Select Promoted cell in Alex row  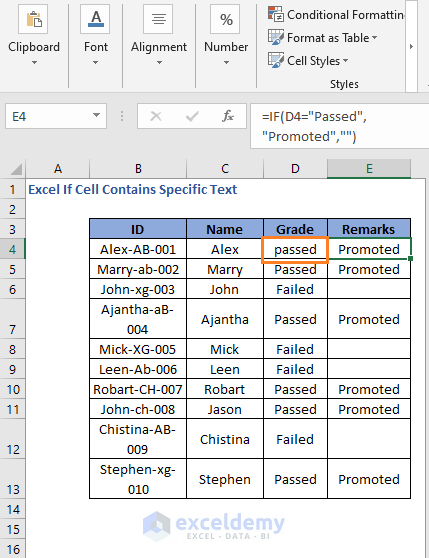point(369,249)
